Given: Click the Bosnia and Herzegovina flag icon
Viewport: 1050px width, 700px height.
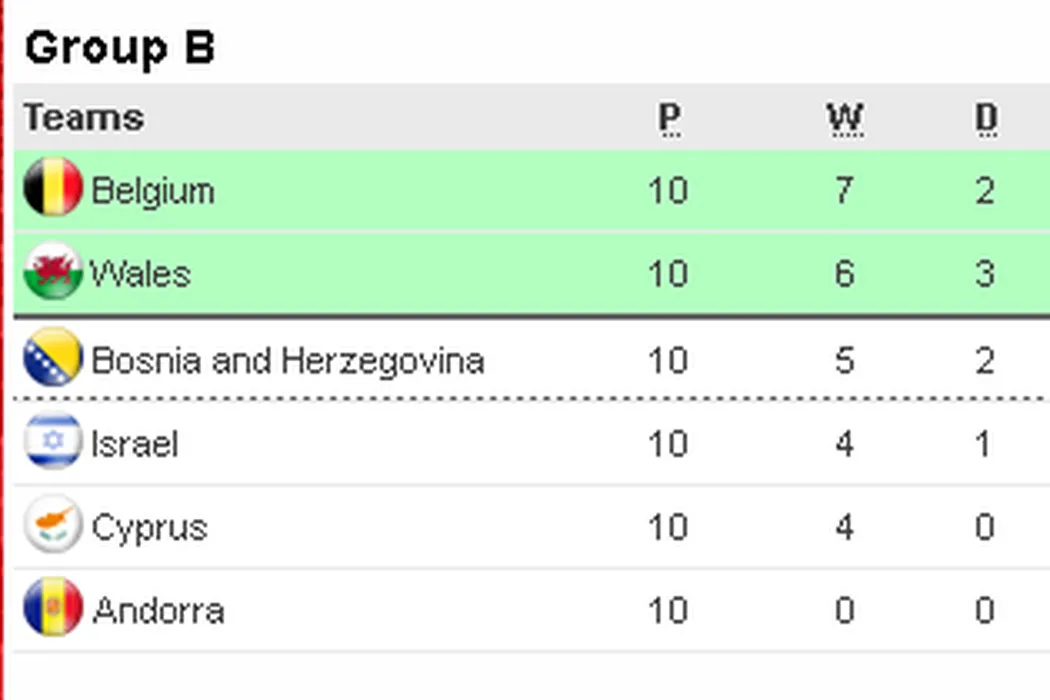Looking at the screenshot, I should click(52, 358).
